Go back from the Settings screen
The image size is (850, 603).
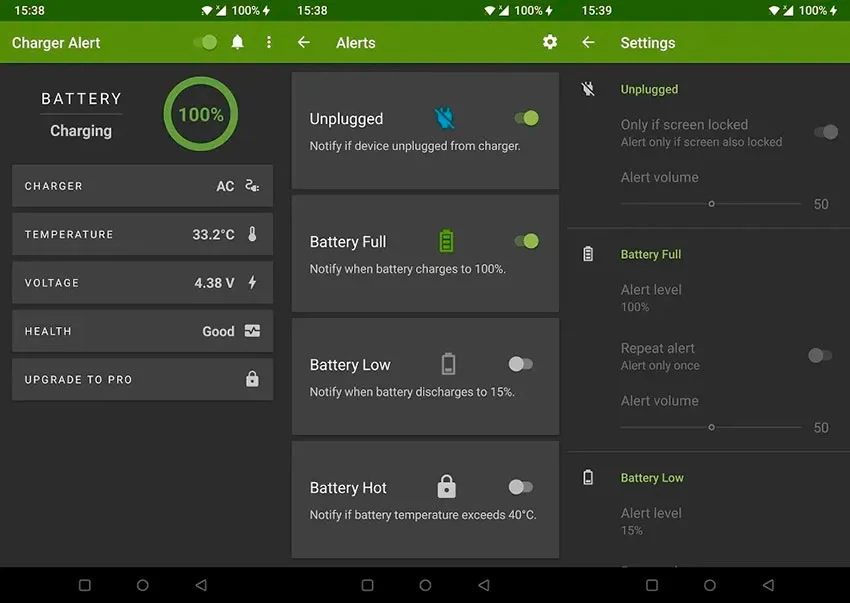click(x=588, y=42)
